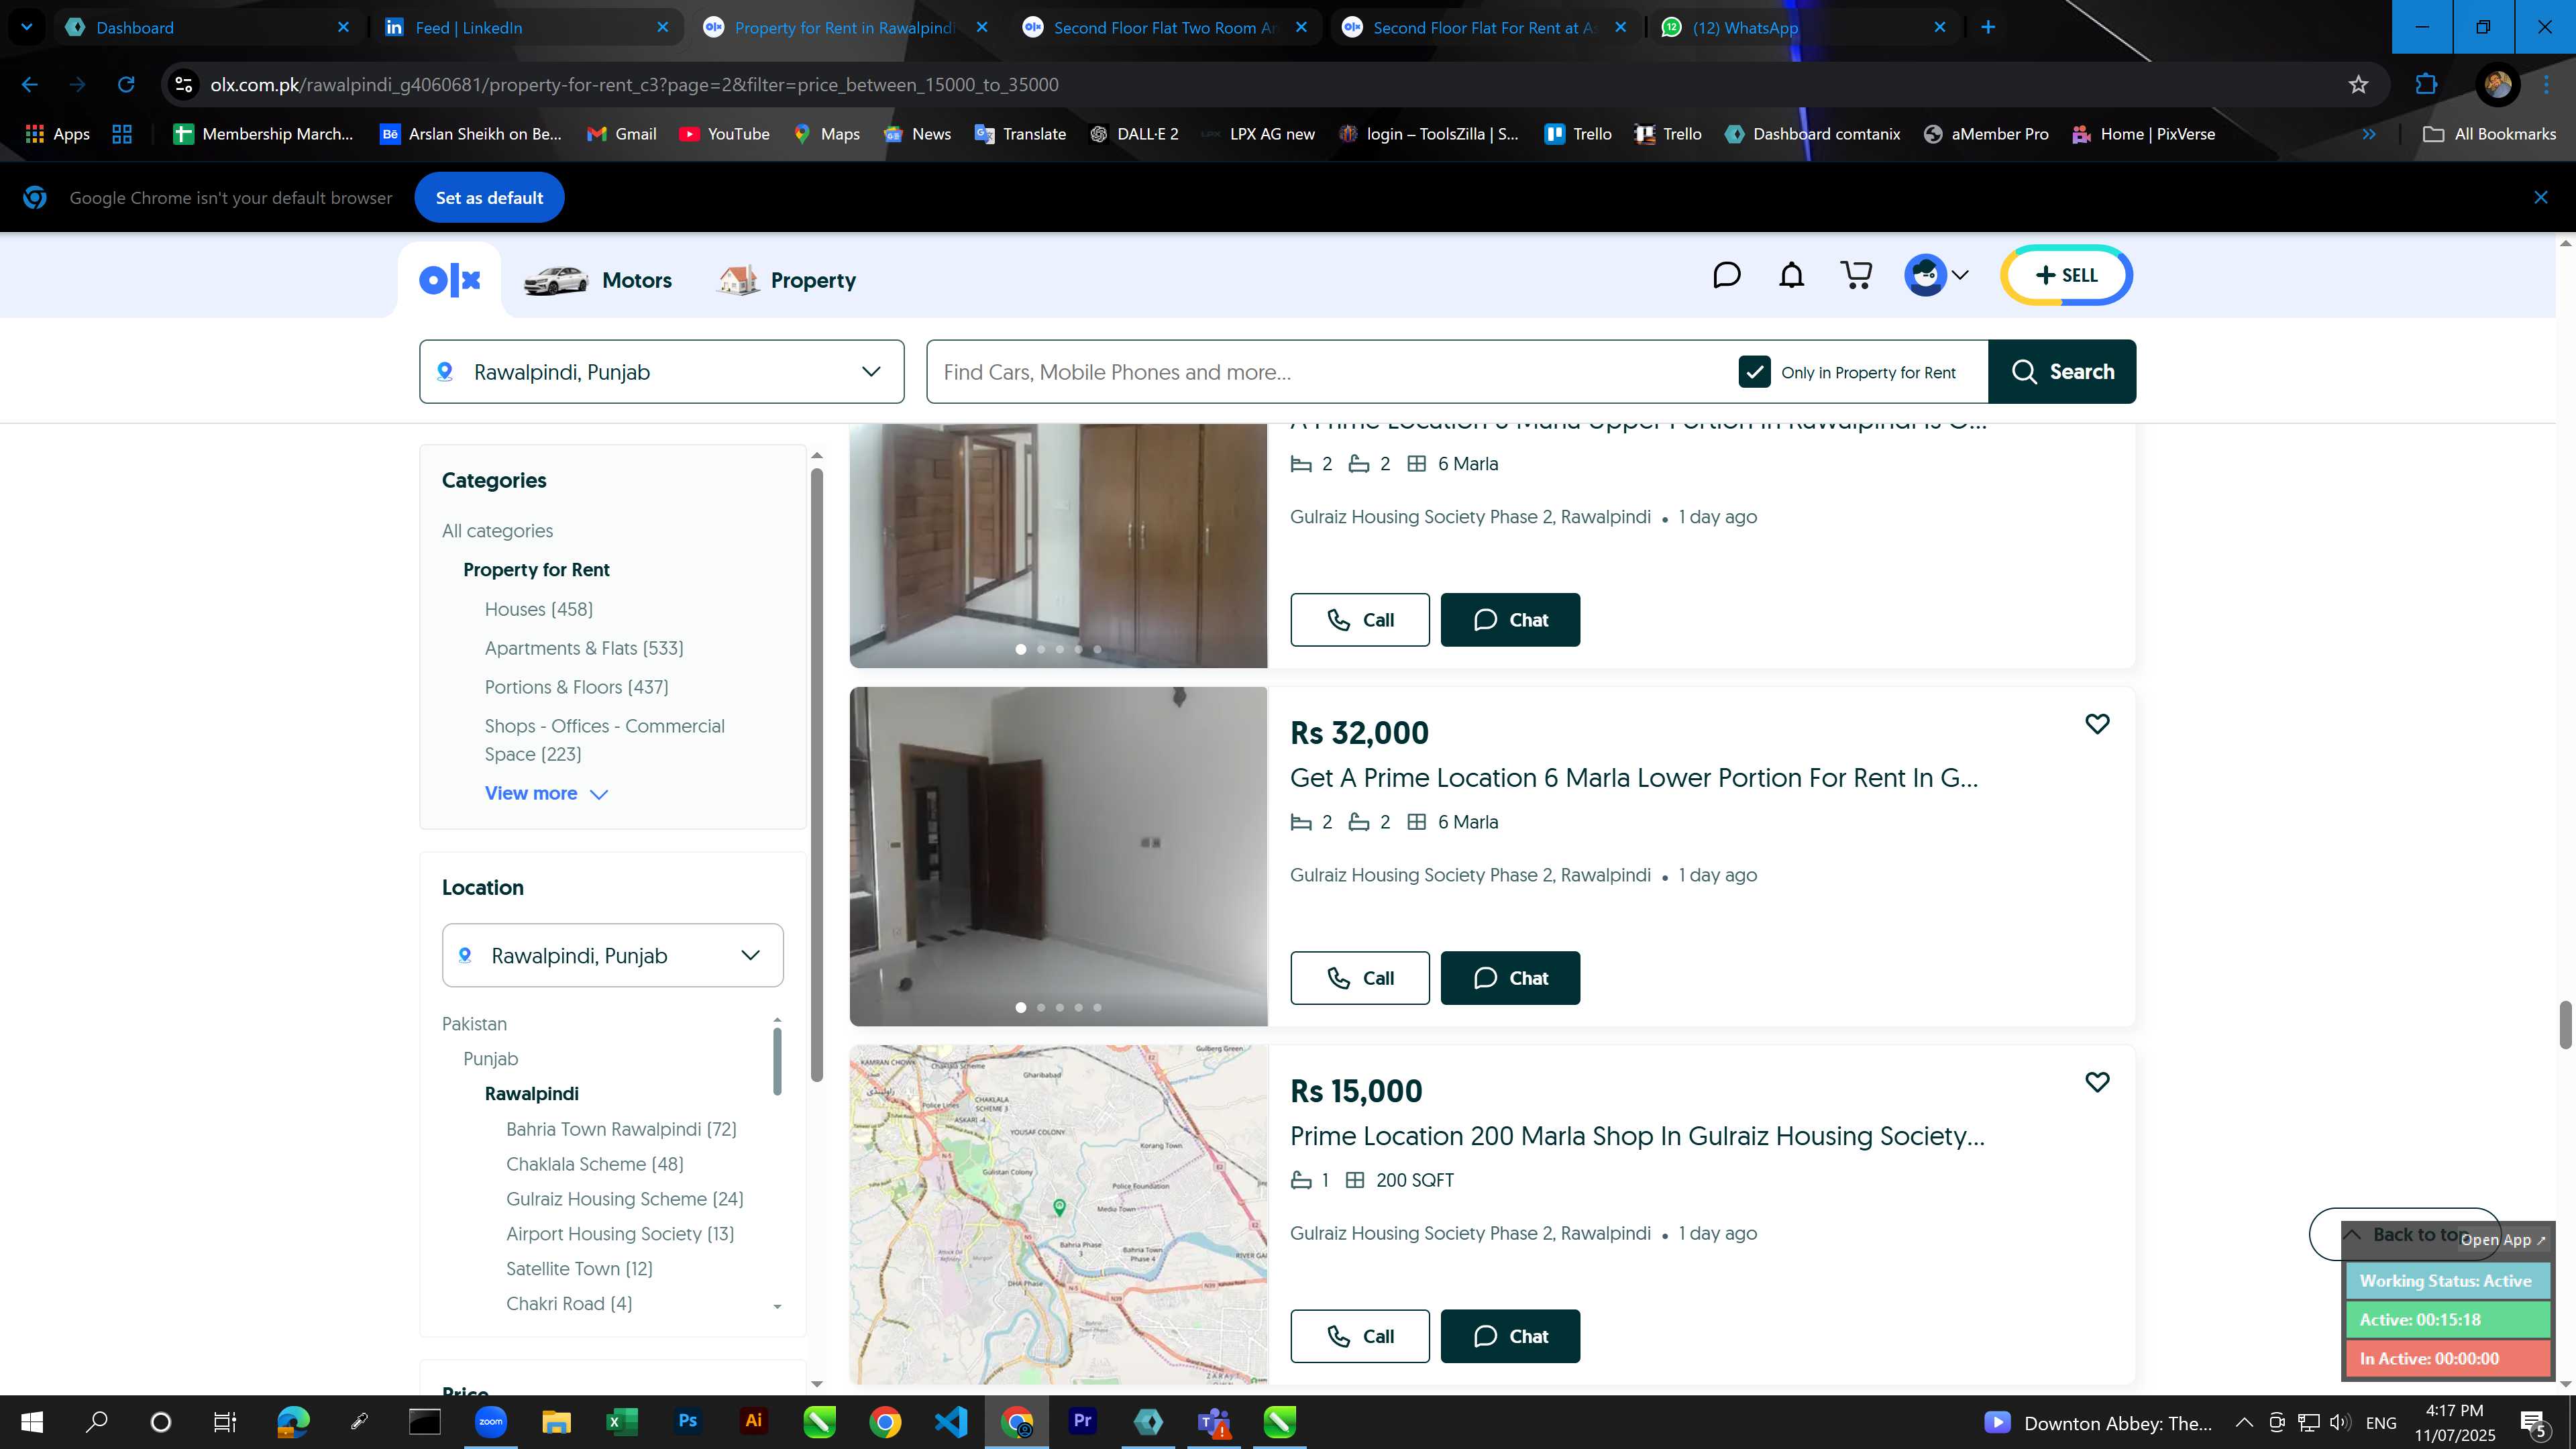Image resolution: width=2576 pixels, height=1449 pixels.
Task: Bookmark this page with the star icon
Action: (2358, 85)
